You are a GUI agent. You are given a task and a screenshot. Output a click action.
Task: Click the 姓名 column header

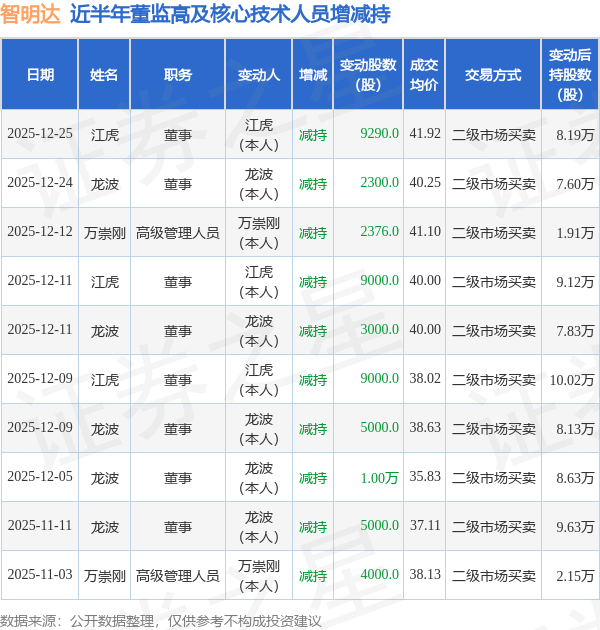[x=104, y=75]
